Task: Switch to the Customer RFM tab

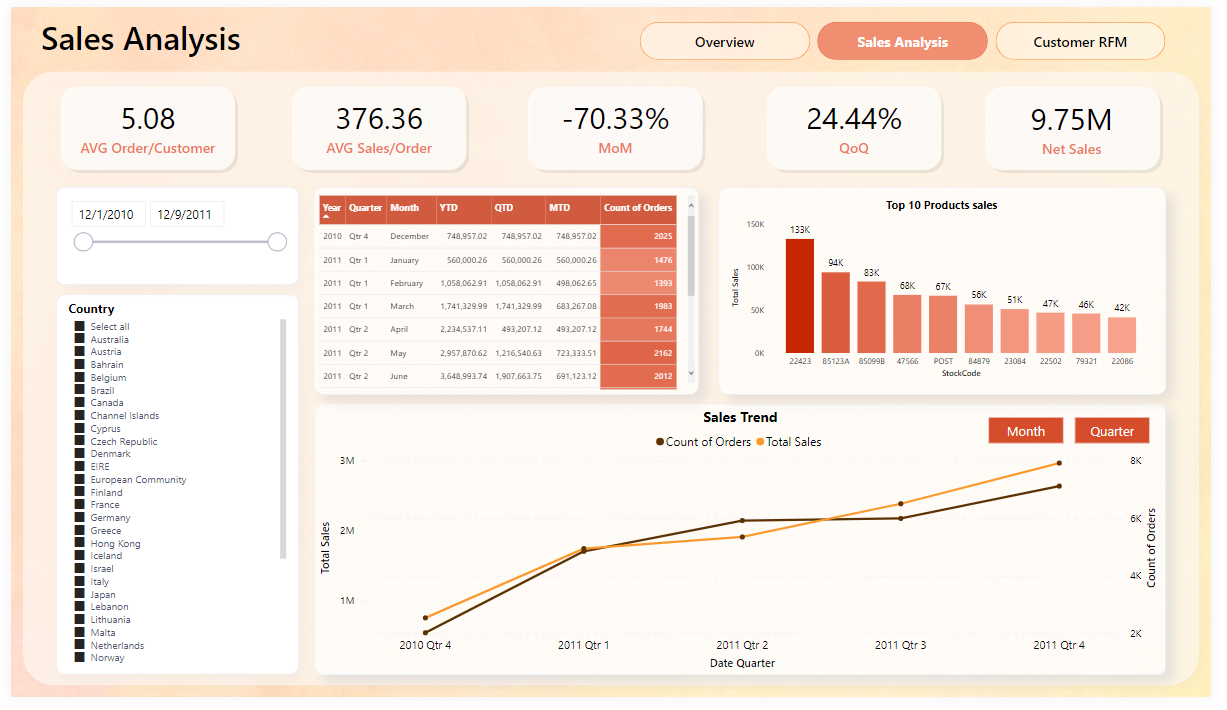Action: point(1079,42)
